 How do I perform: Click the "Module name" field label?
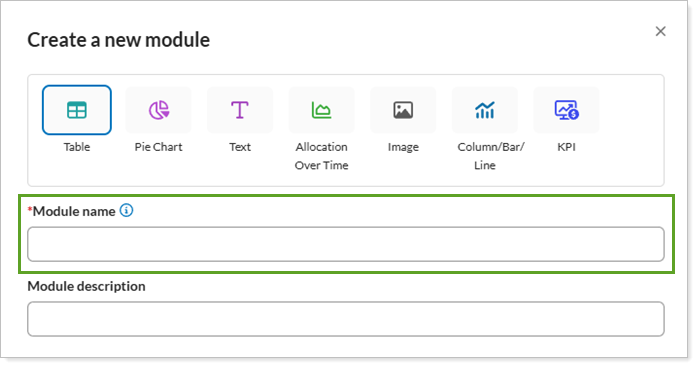(74, 211)
